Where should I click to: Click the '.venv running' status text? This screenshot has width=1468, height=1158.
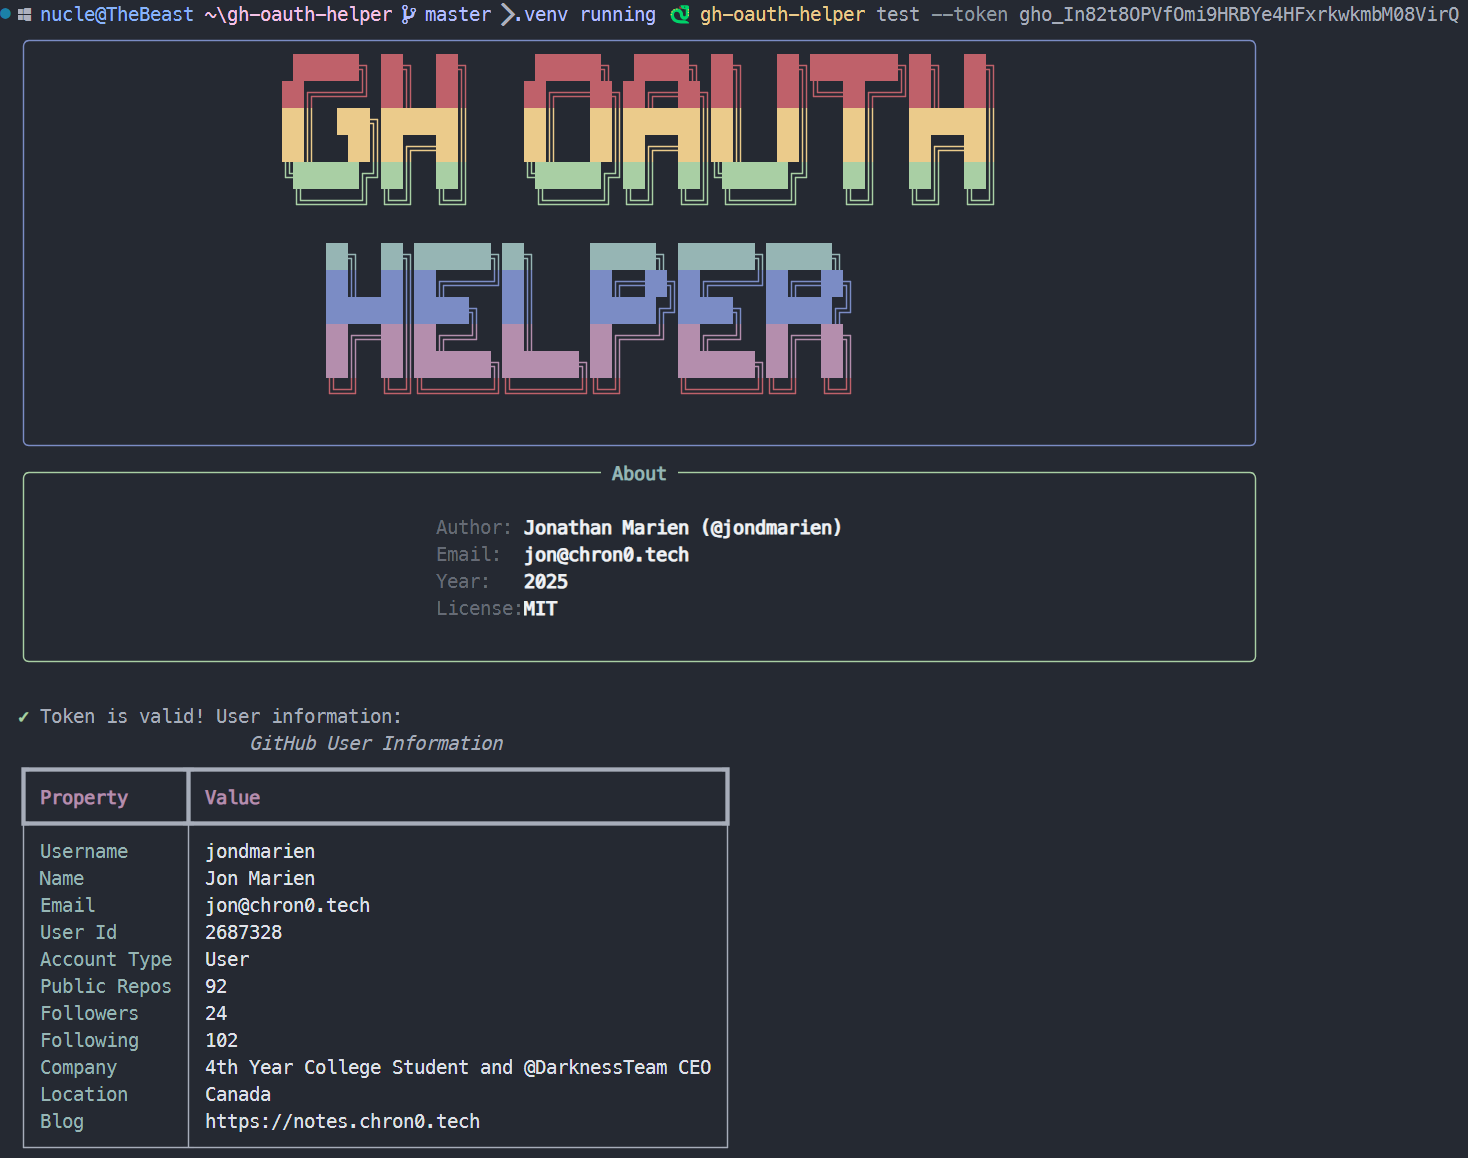pos(585,15)
